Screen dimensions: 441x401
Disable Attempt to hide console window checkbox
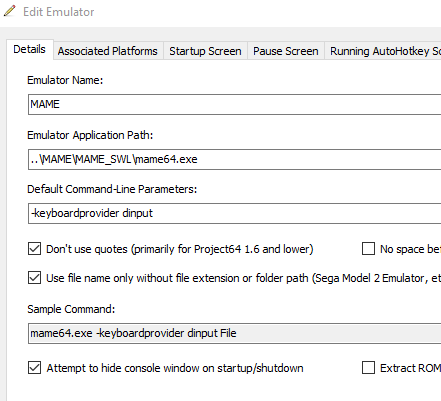point(35,368)
